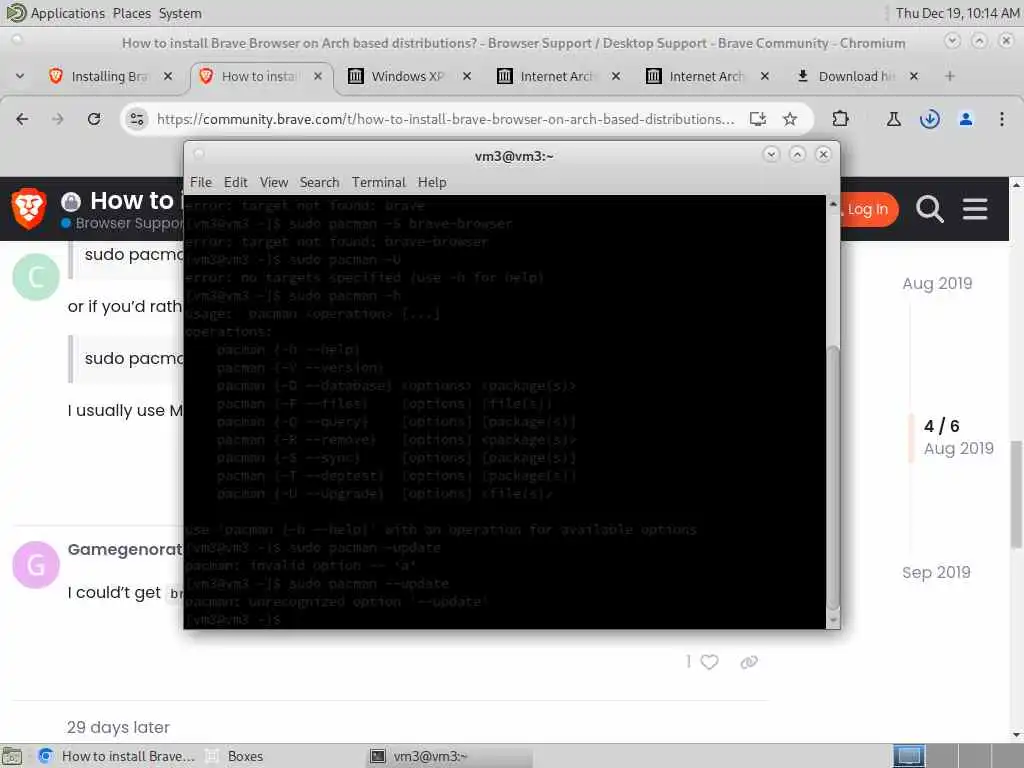Open the forum search magnifier icon

(929, 210)
